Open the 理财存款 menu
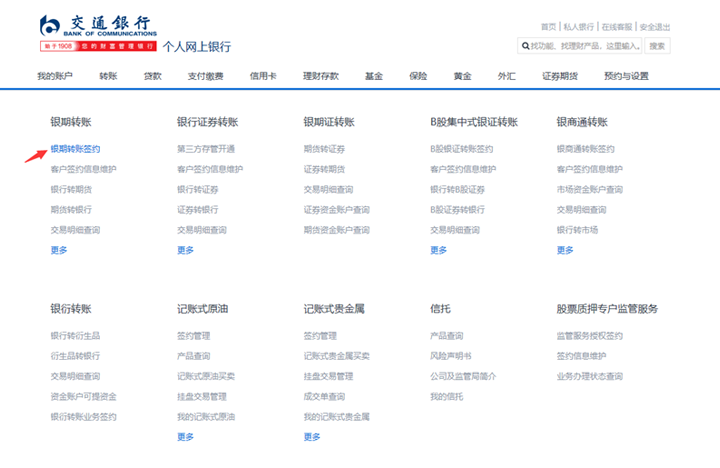This screenshot has width=720, height=468. tap(320, 76)
